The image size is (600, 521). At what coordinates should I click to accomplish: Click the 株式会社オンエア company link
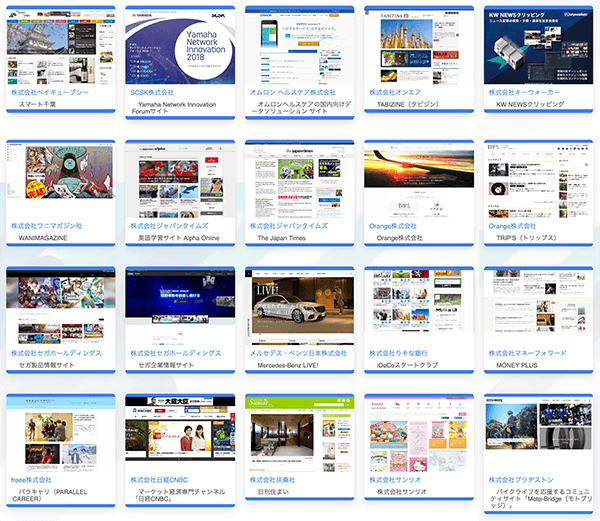click(395, 92)
